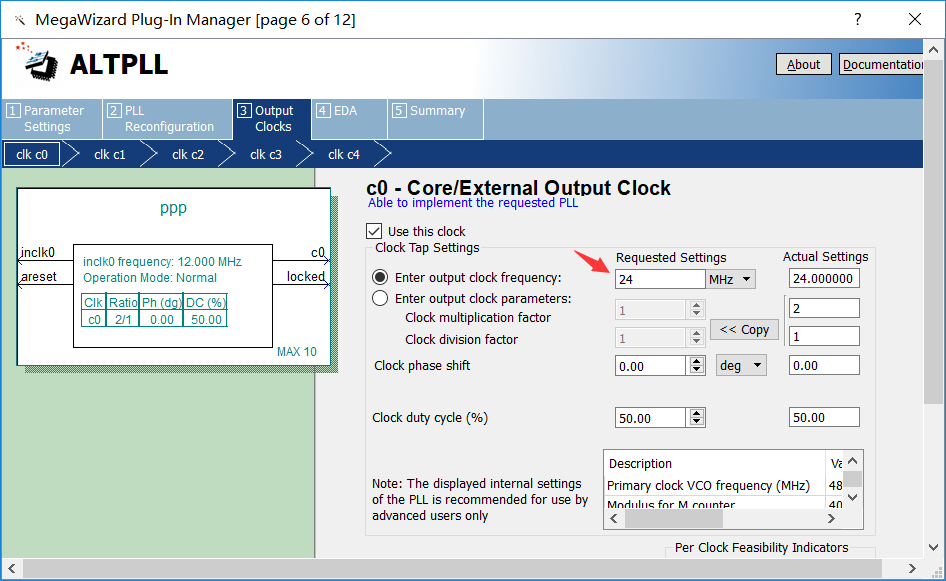Toggle the Use this clock checkbox

tap(374, 231)
